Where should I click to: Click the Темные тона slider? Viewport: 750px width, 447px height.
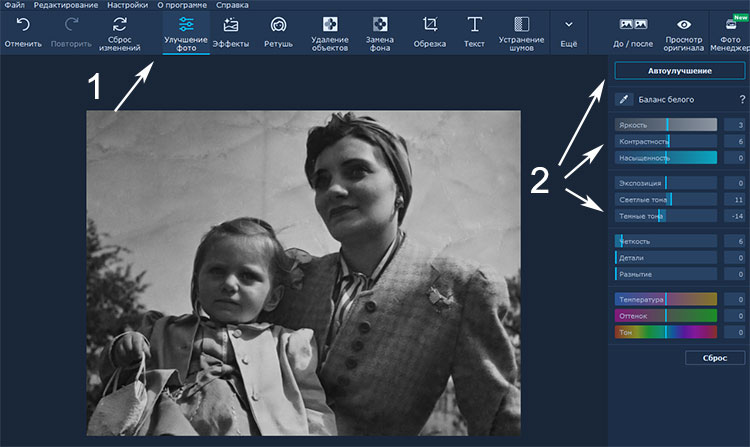(x=666, y=216)
